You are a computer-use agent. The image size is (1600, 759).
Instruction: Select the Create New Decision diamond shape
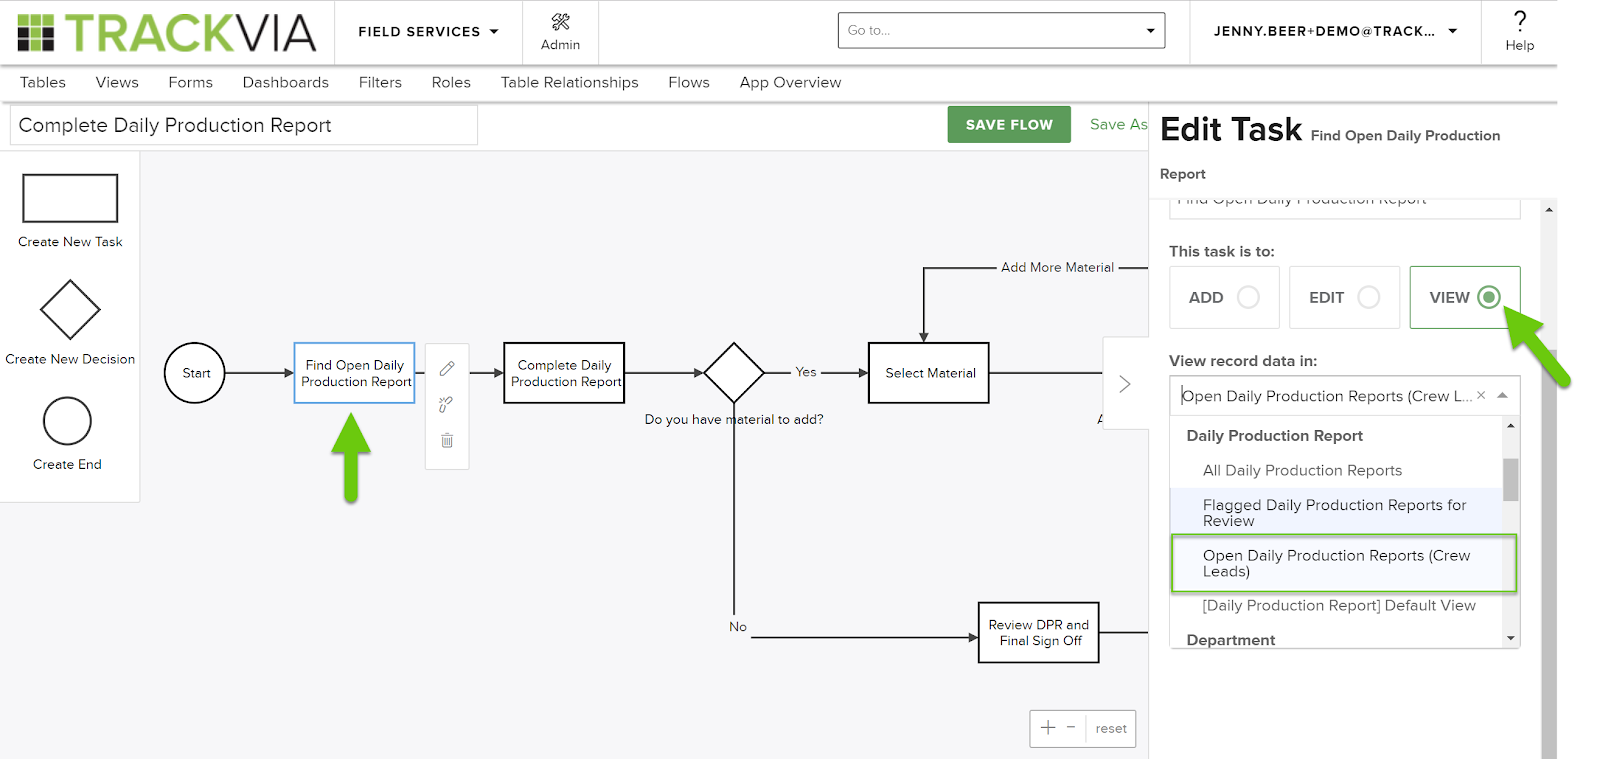pyautogui.click(x=70, y=310)
